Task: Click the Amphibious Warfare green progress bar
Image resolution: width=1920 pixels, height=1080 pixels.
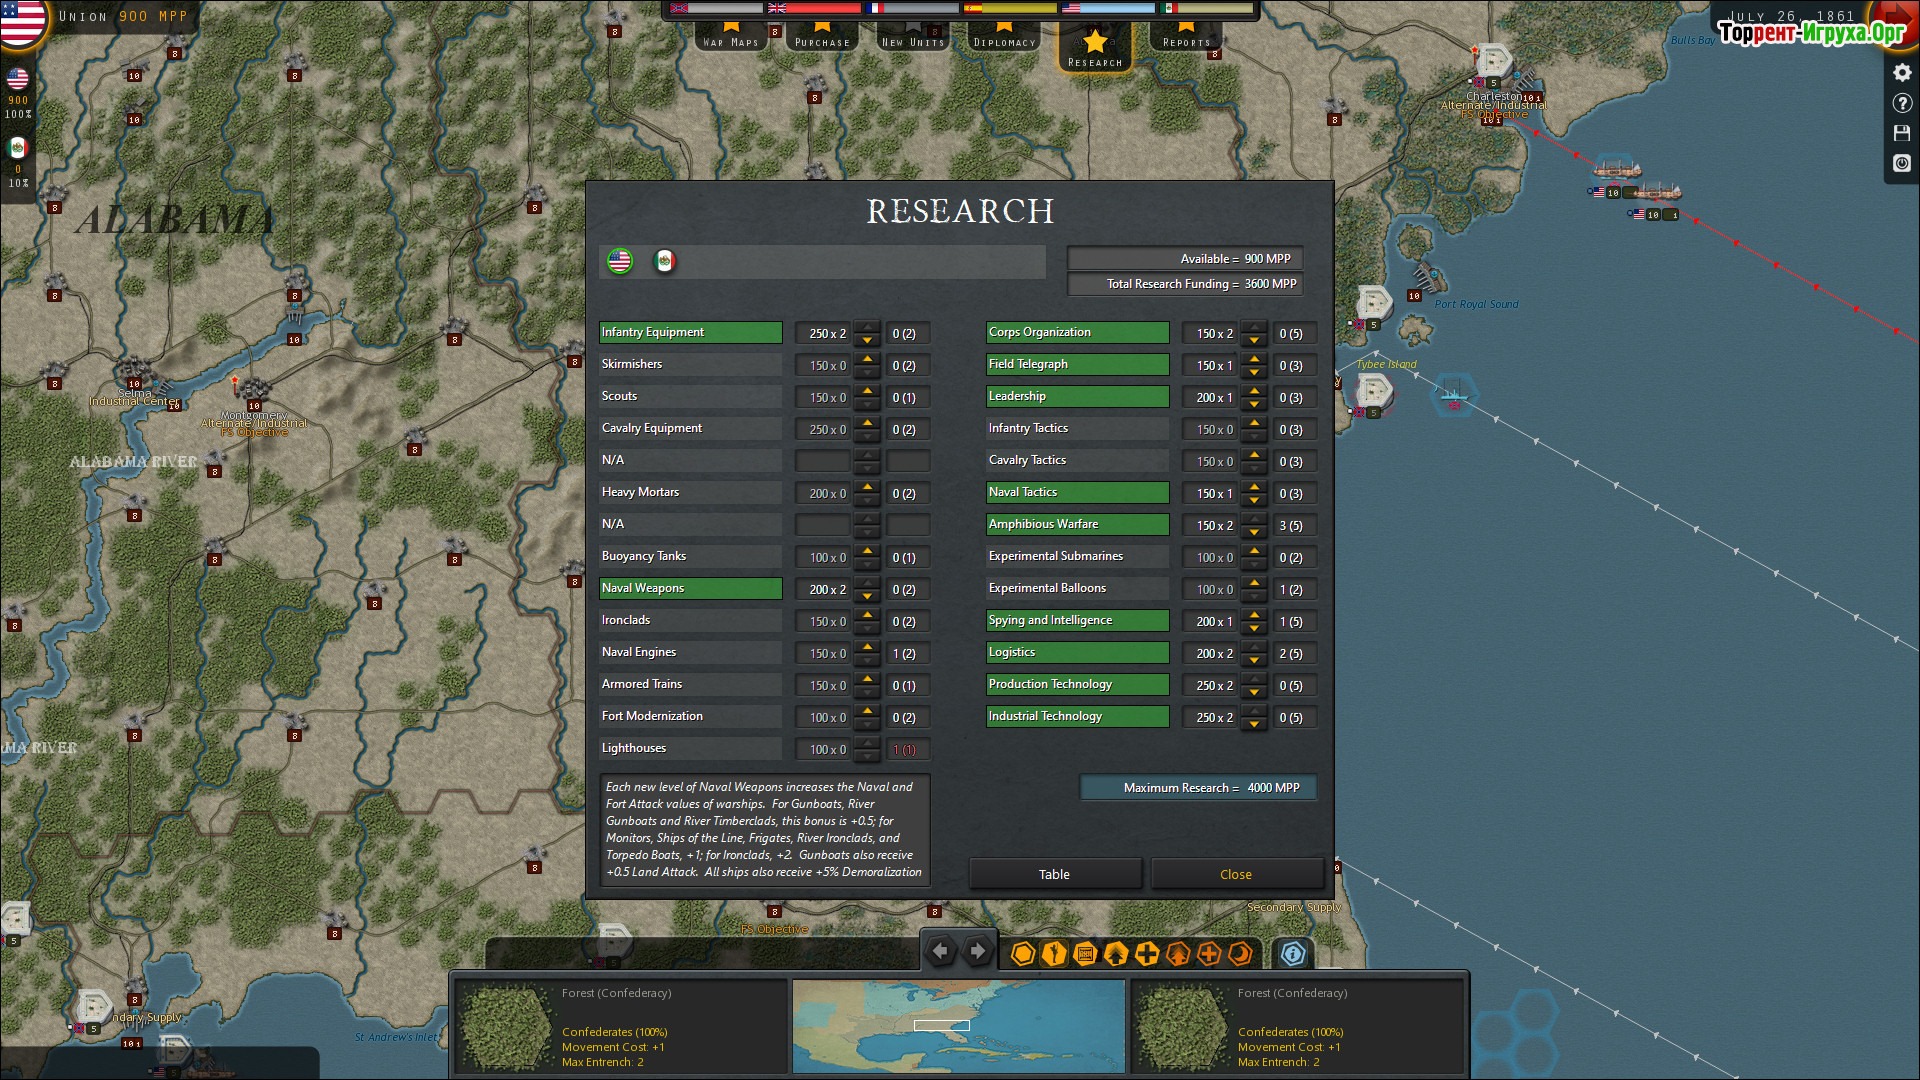Action: point(1077,524)
